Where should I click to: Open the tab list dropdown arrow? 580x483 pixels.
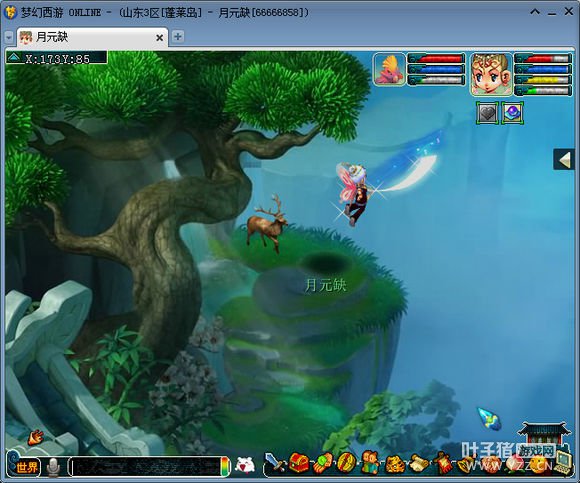(9, 37)
